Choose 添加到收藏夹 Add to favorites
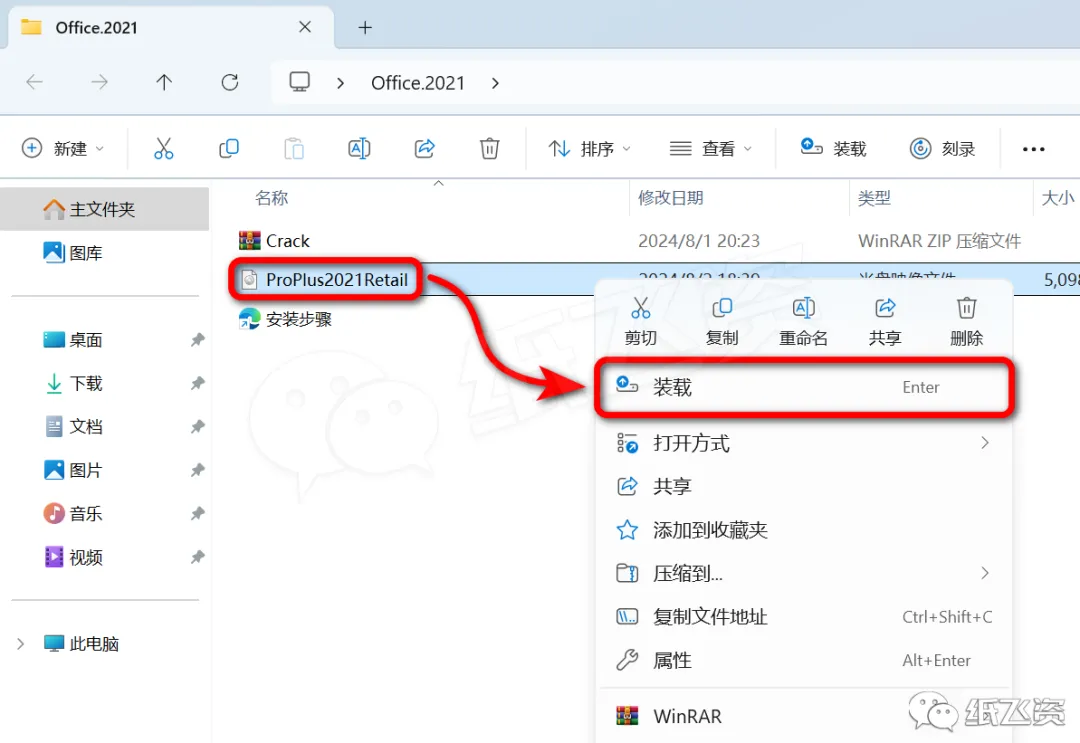 tap(804, 530)
